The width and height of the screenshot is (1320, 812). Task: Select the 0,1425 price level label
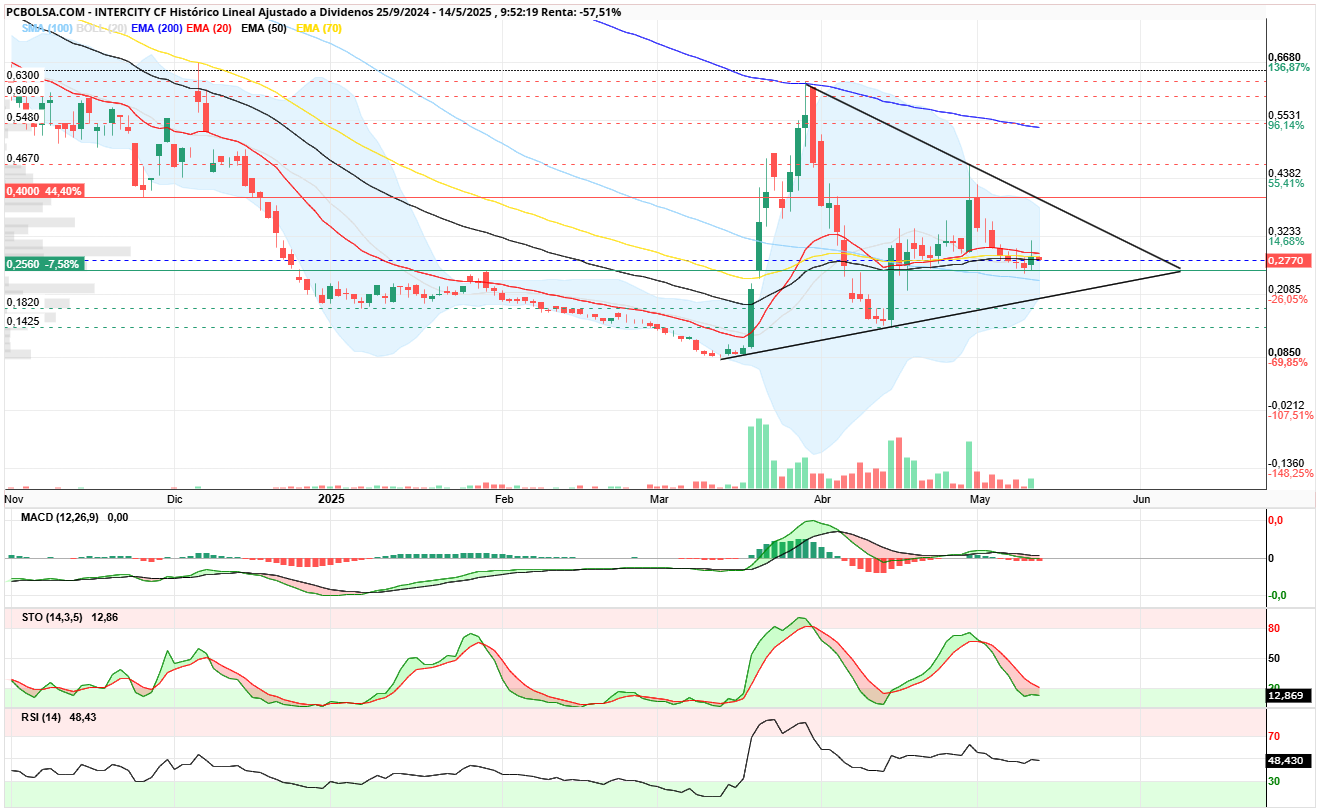[x=23, y=321]
